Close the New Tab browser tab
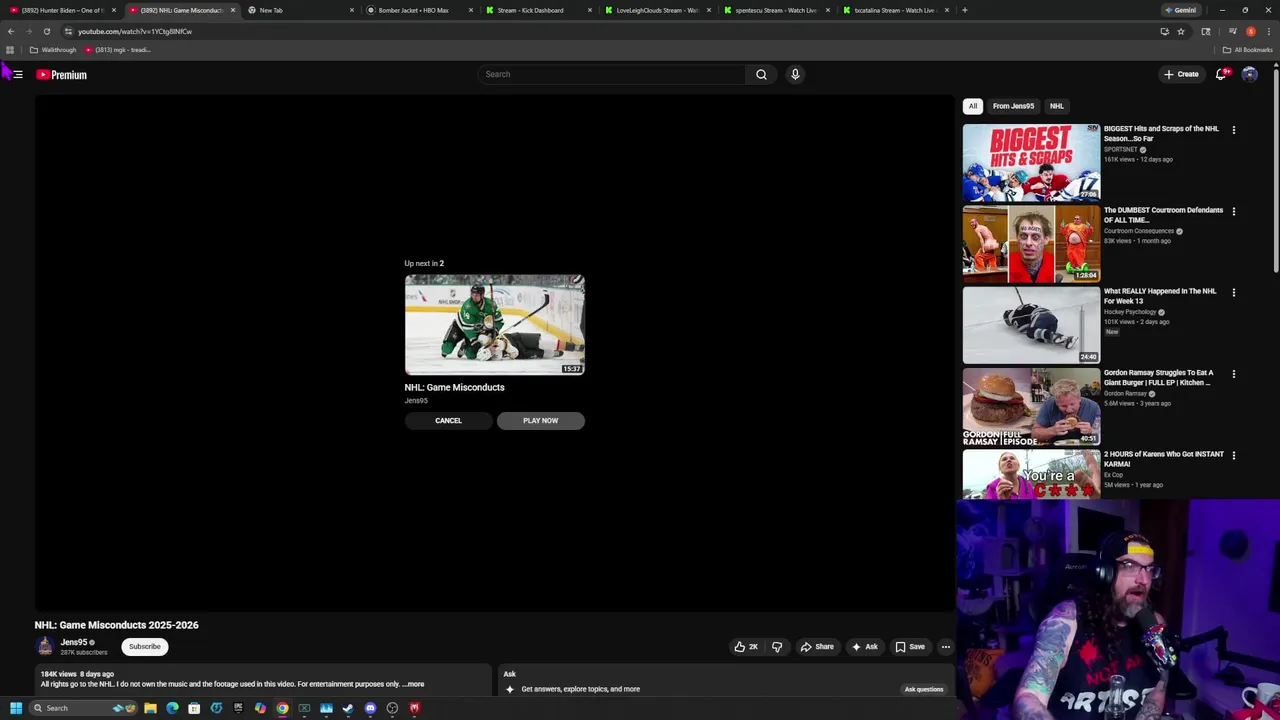 click(352, 10)
